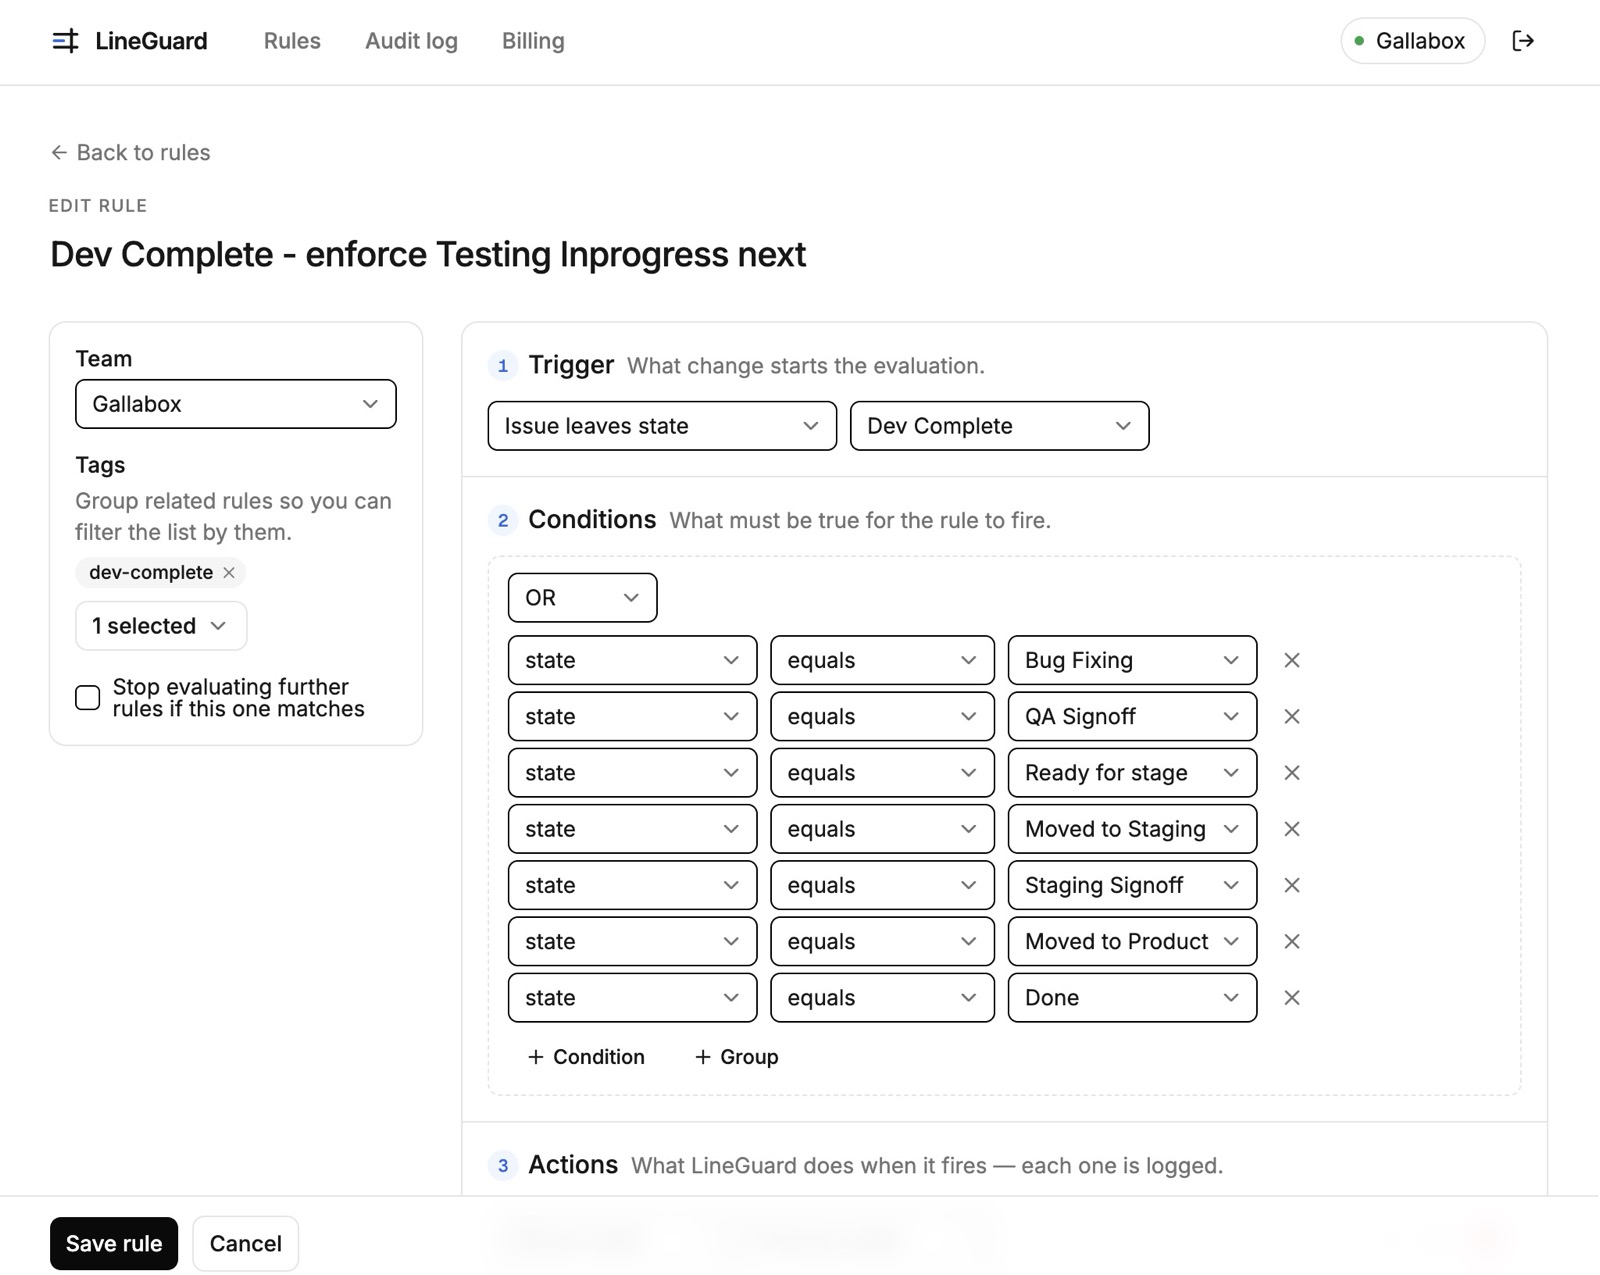This screenshot has width=1600, height=1275.
Task: Open the state field in Done row
Action: (633, 998)
